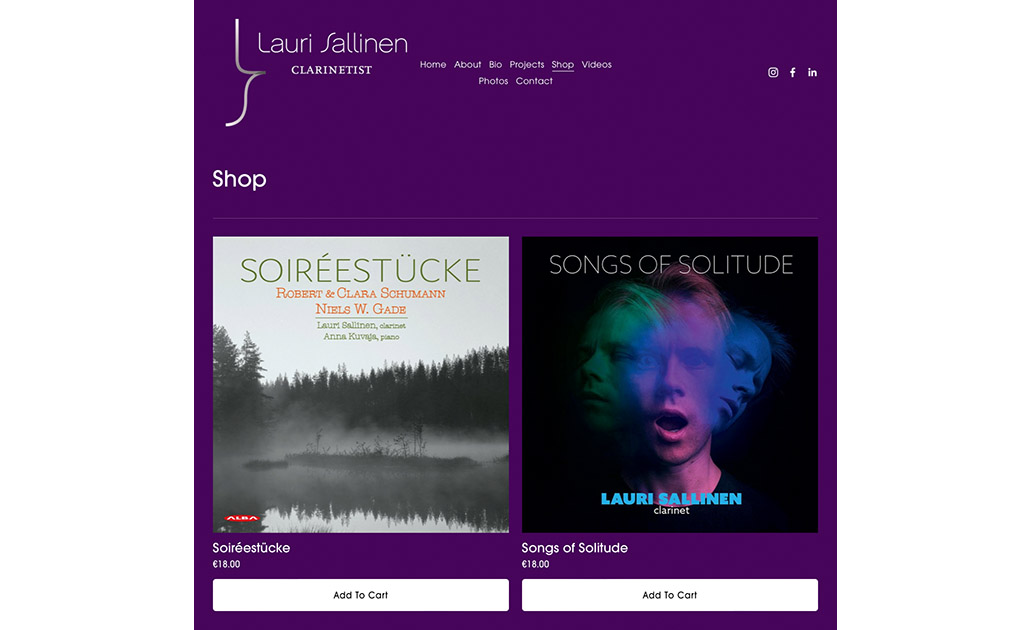Select the Shop menu item
This screenshot has height=630, width=1032.
point(563,65)
